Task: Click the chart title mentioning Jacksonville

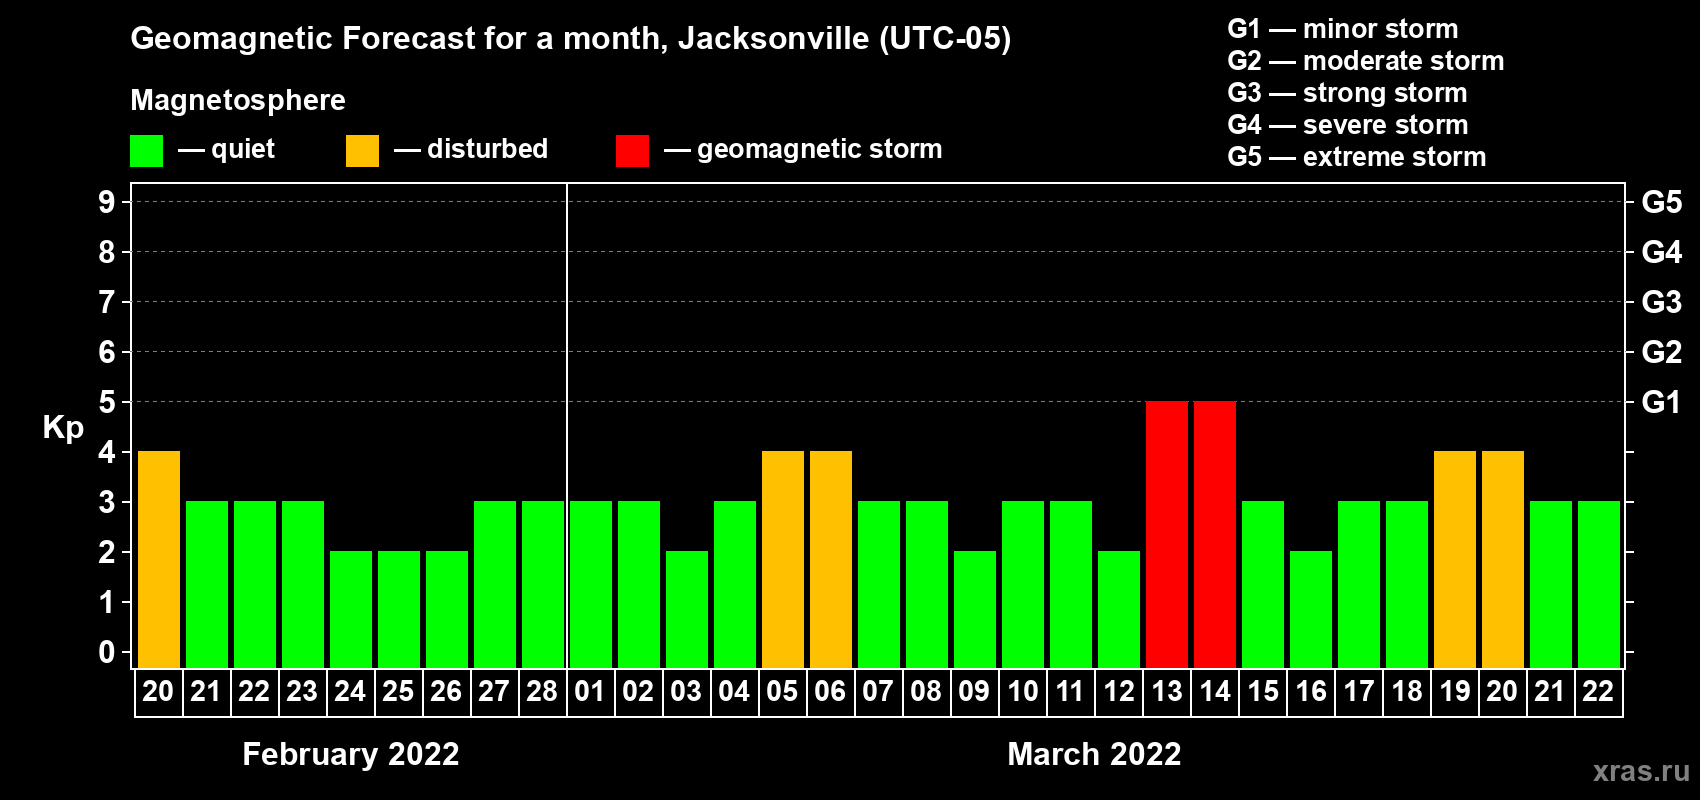Action: click(571, 39)
